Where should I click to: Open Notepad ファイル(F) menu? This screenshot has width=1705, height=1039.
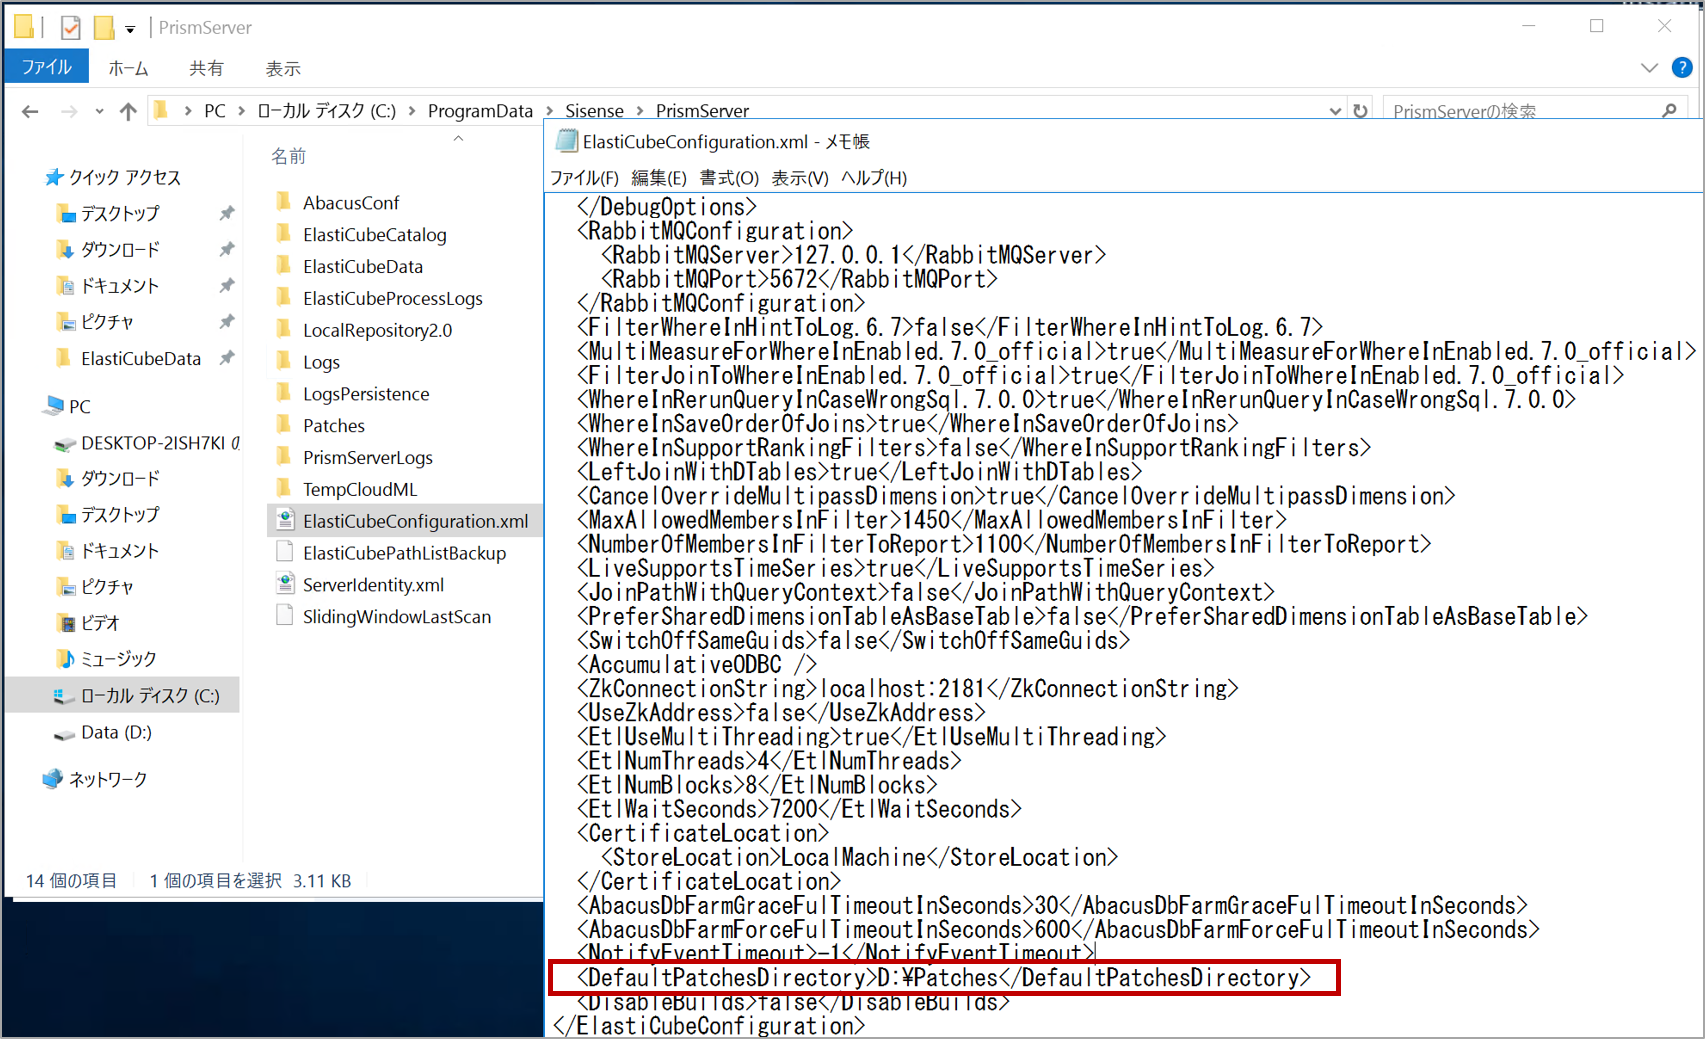(584, 178)
